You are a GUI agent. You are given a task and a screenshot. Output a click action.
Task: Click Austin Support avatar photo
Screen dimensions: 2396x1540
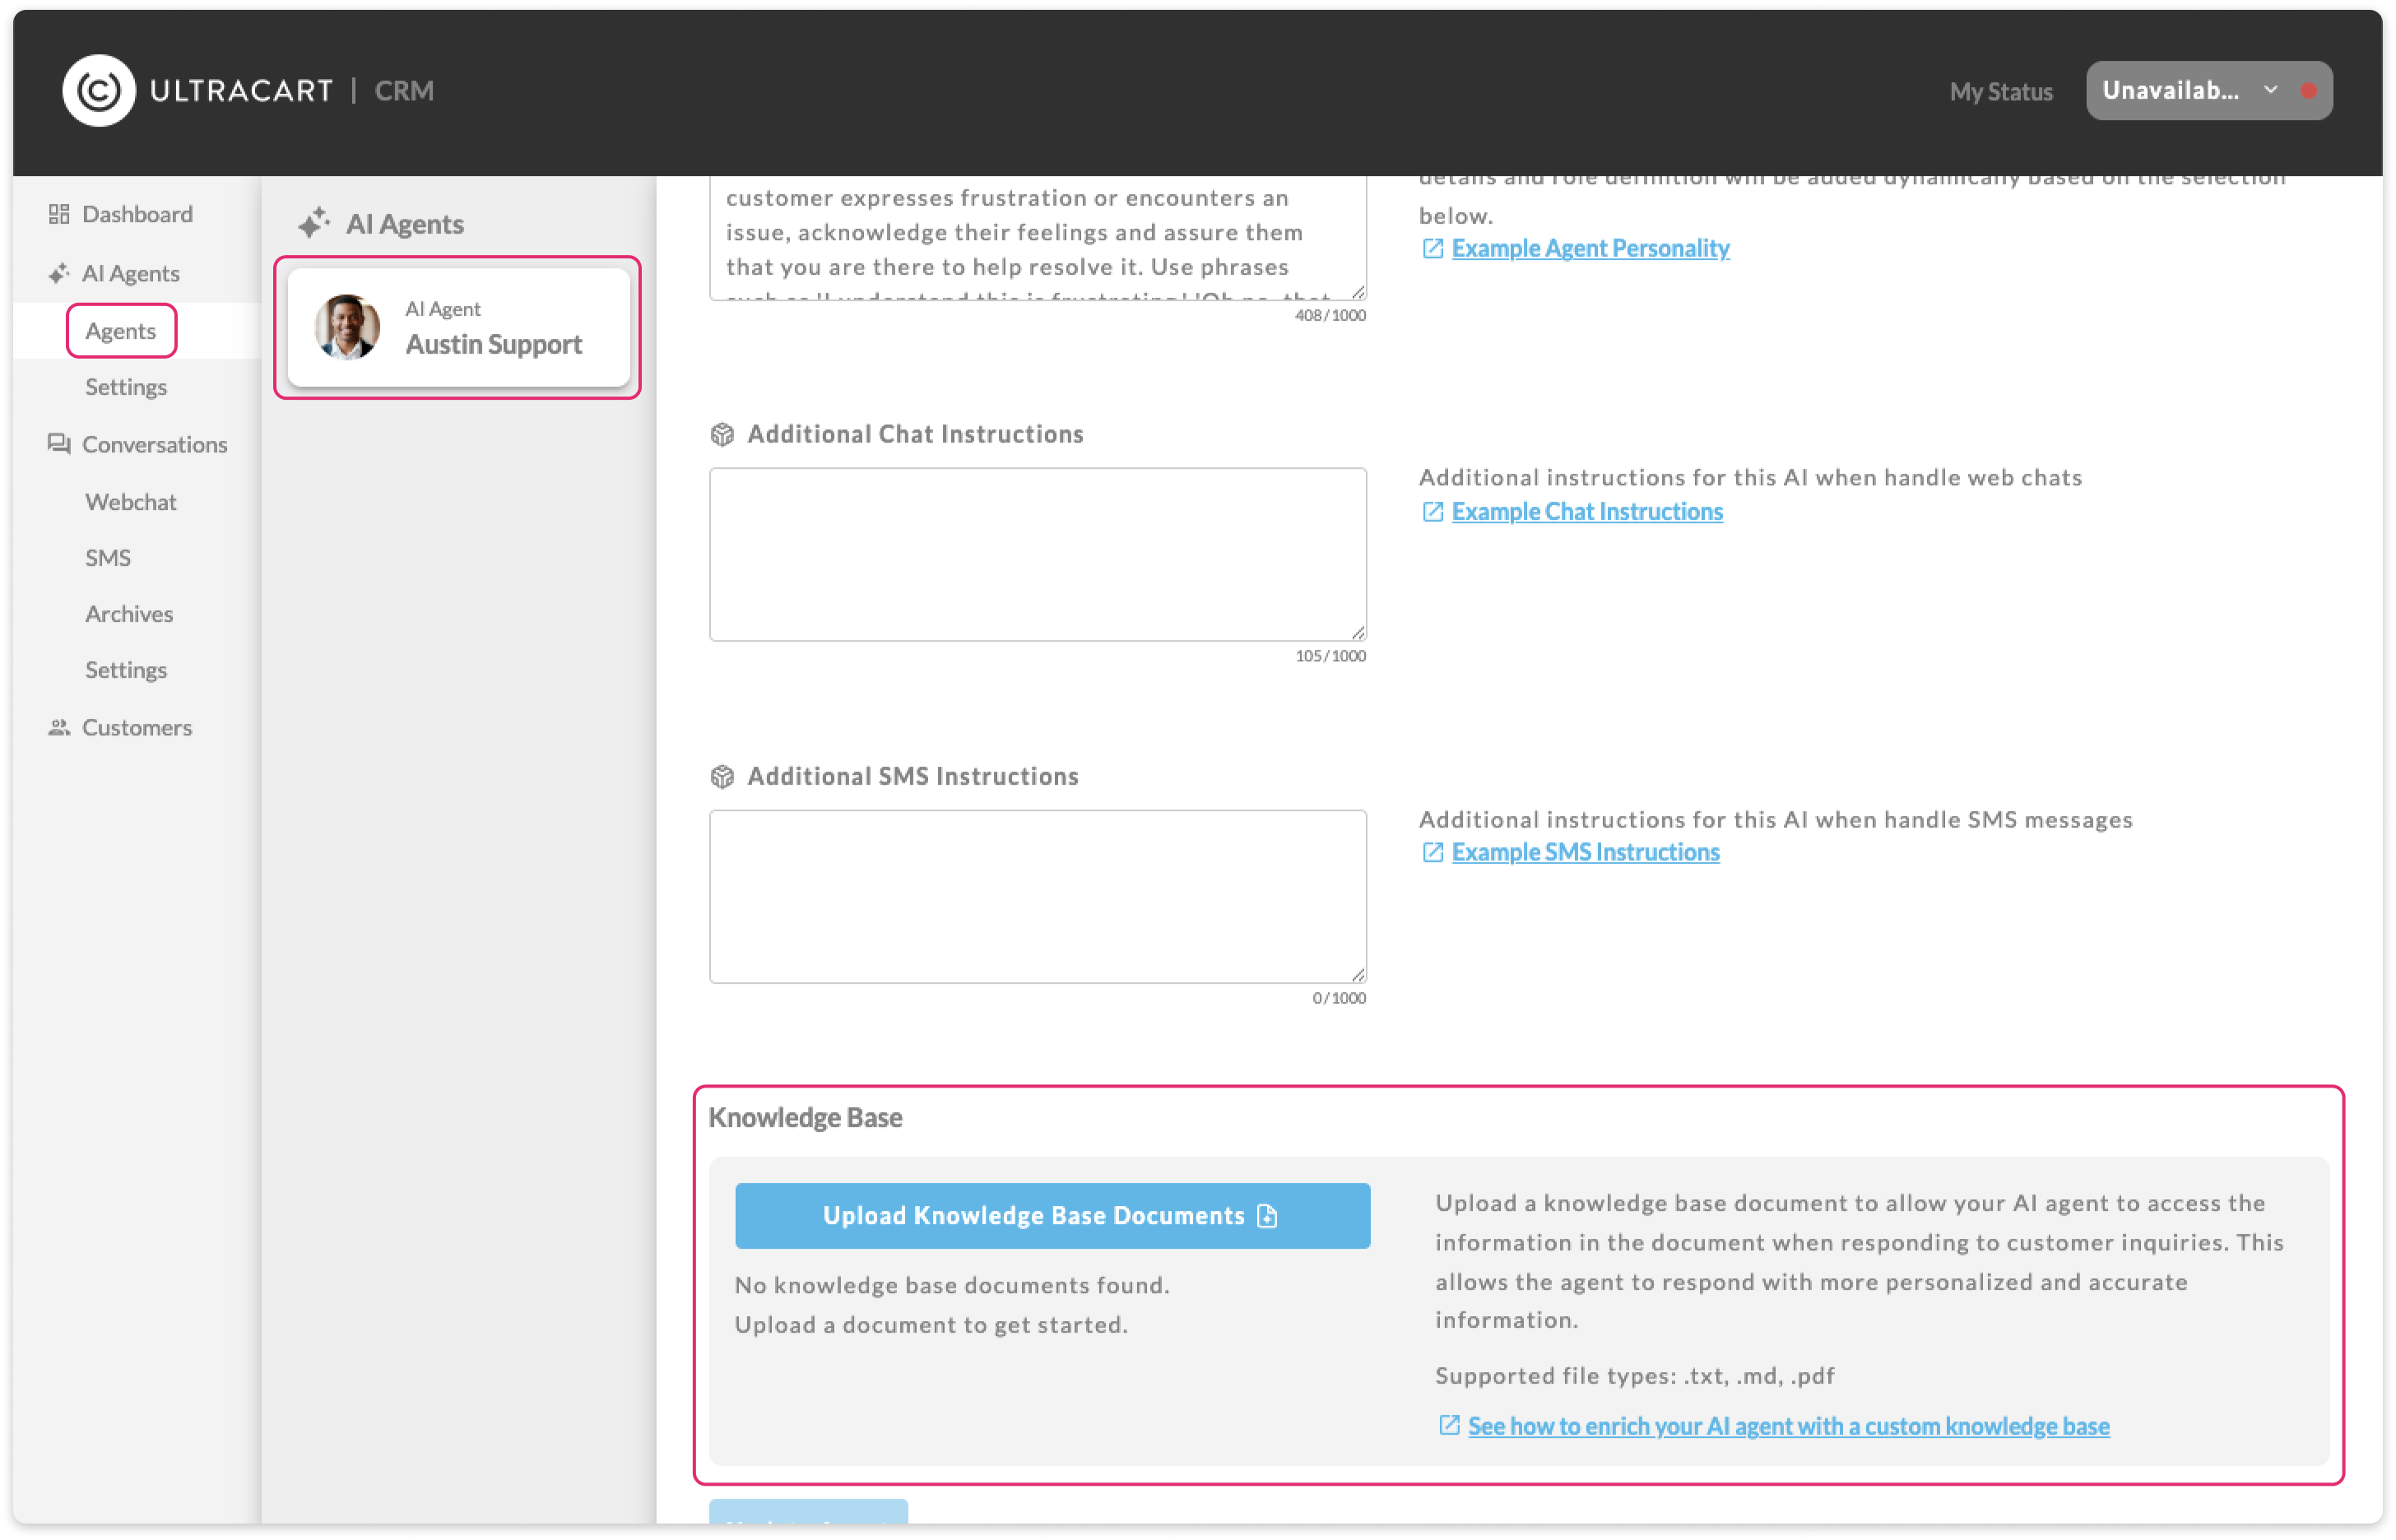[x=347, y=327]
